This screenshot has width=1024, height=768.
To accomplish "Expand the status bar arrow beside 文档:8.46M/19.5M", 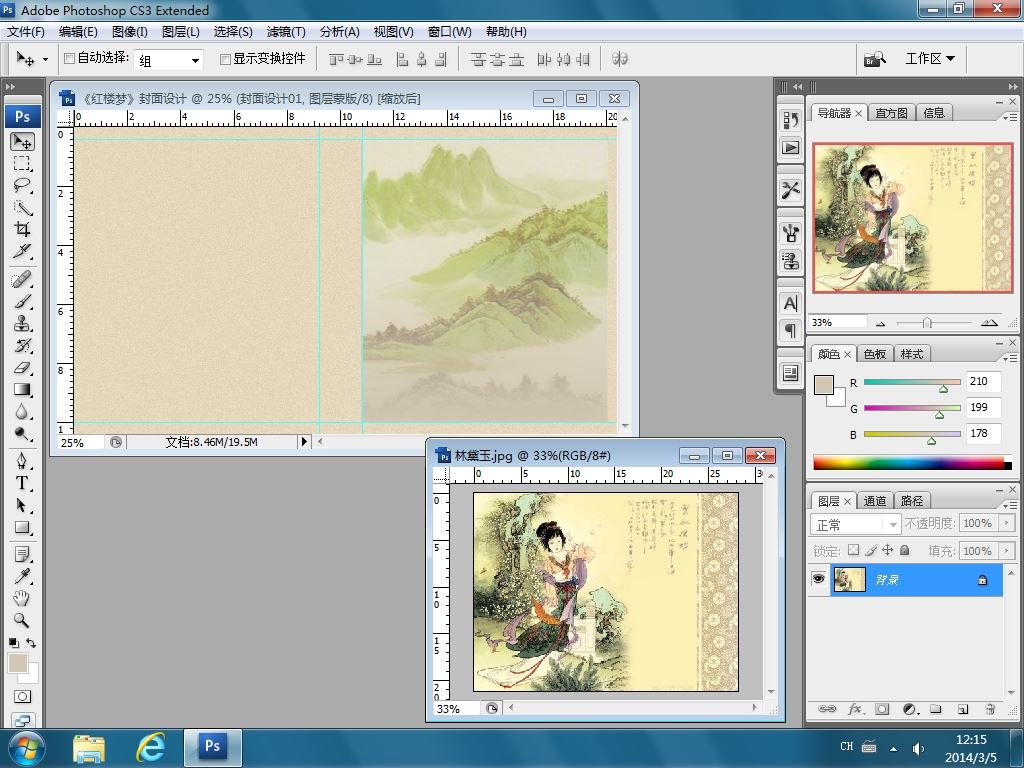I will [x=304, y=442].
